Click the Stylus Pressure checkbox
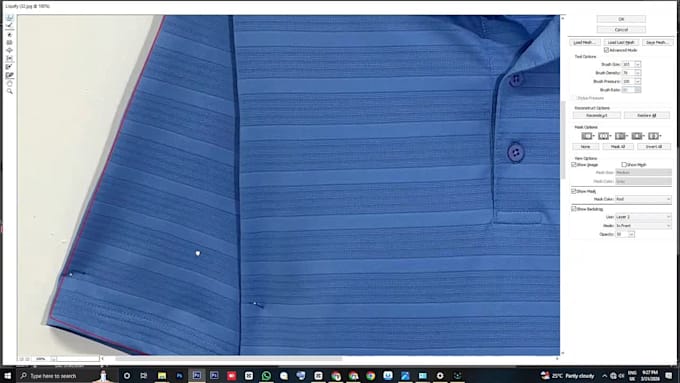Screen dimensions: 680x383 pos(574,98)
